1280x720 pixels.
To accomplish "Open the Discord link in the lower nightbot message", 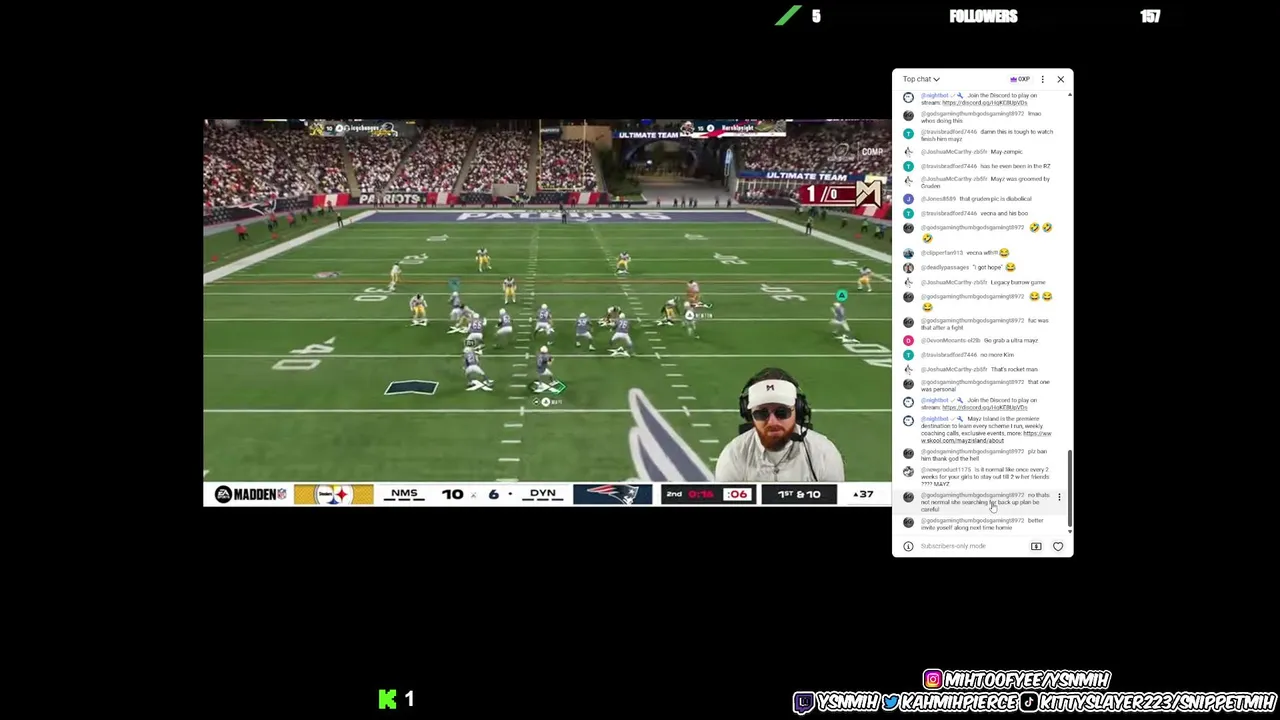I will tap(984, 407).
